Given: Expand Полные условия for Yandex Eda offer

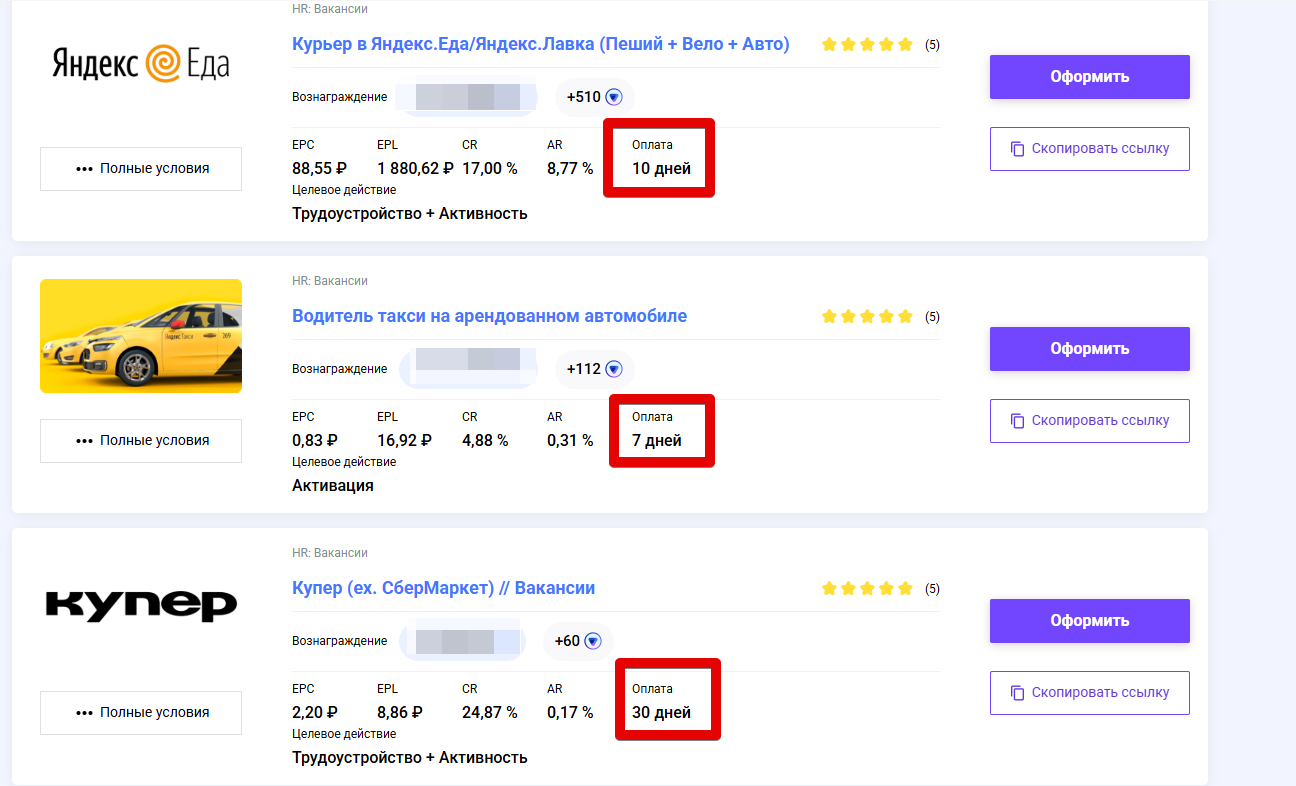Looking at the screenshot, I should [141, 169].
